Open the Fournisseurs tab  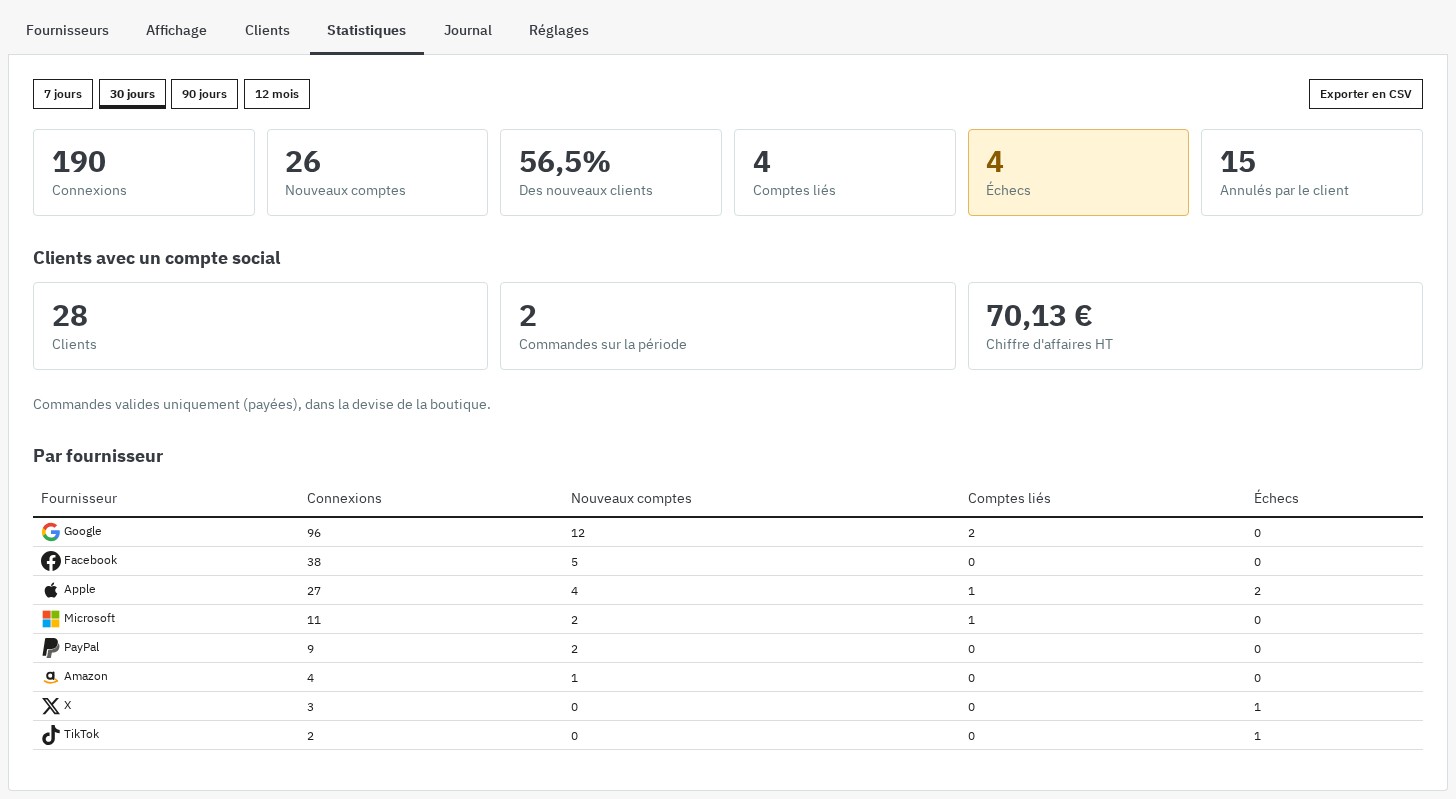click(67, 30)
